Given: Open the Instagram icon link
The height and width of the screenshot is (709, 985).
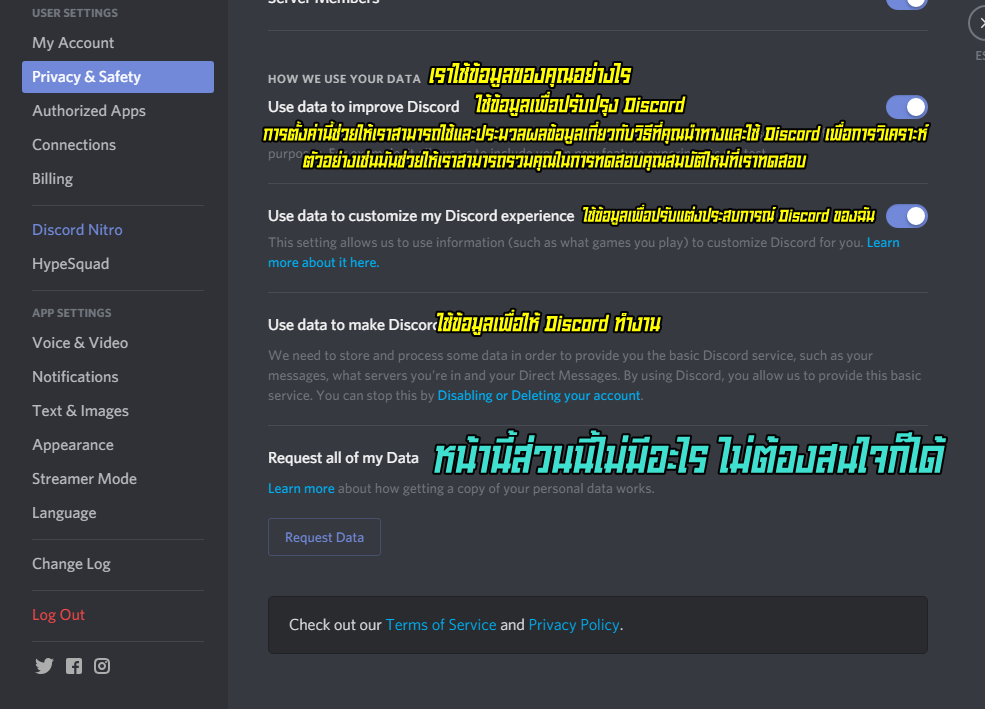Looking at the screenshot, I should [102, 666].
